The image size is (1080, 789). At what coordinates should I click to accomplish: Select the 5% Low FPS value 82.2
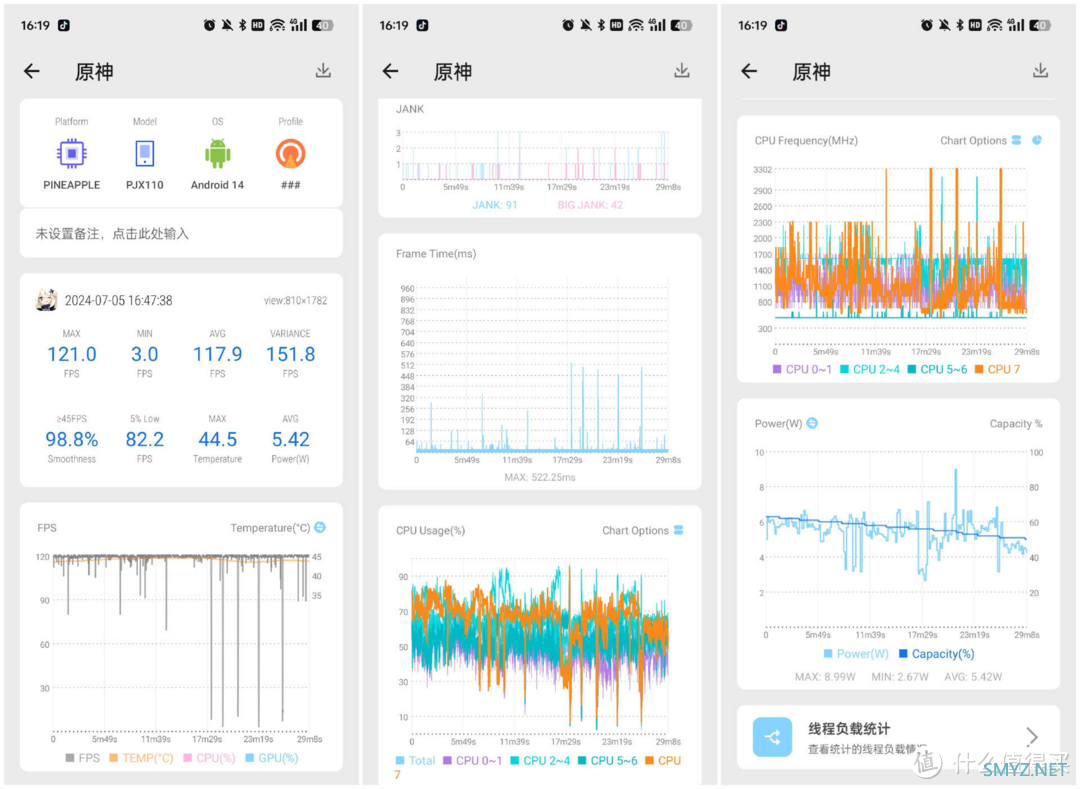tap(145, 439)
